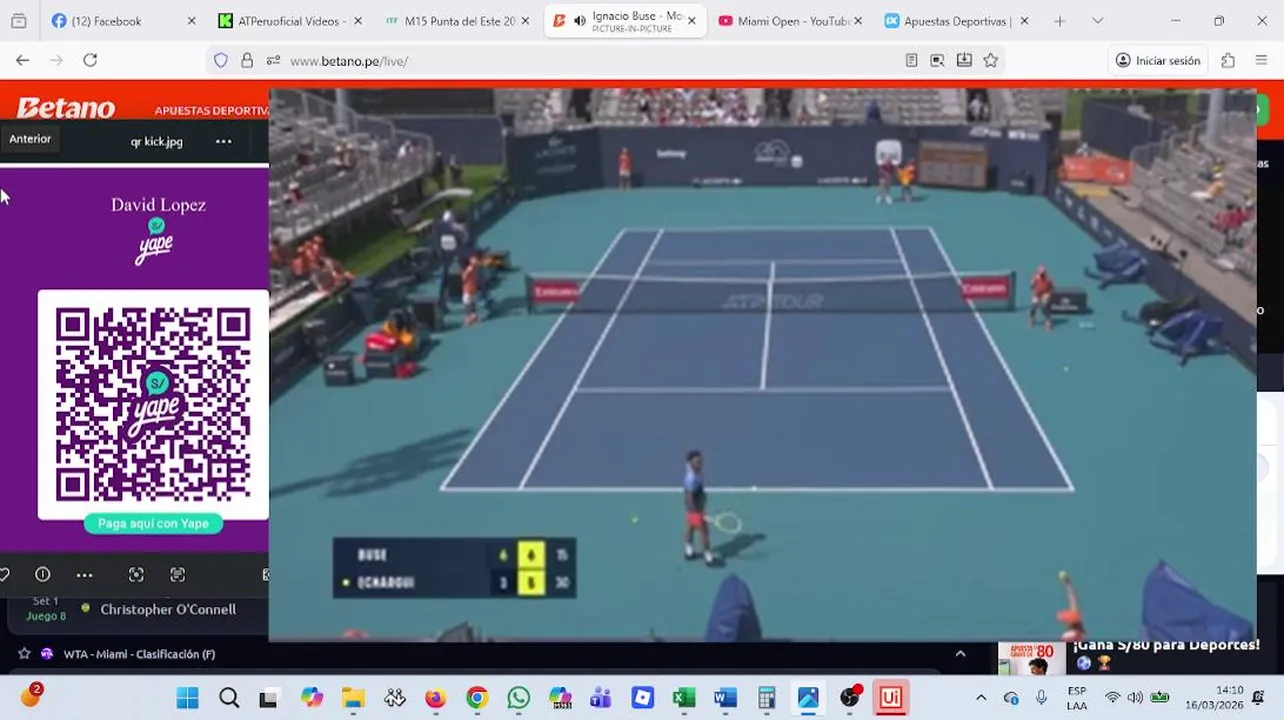Image resolution: width=1284 pixels, height=720 pixels.
Task: Collapse the section with the up chevron
Action: point(960,653)
